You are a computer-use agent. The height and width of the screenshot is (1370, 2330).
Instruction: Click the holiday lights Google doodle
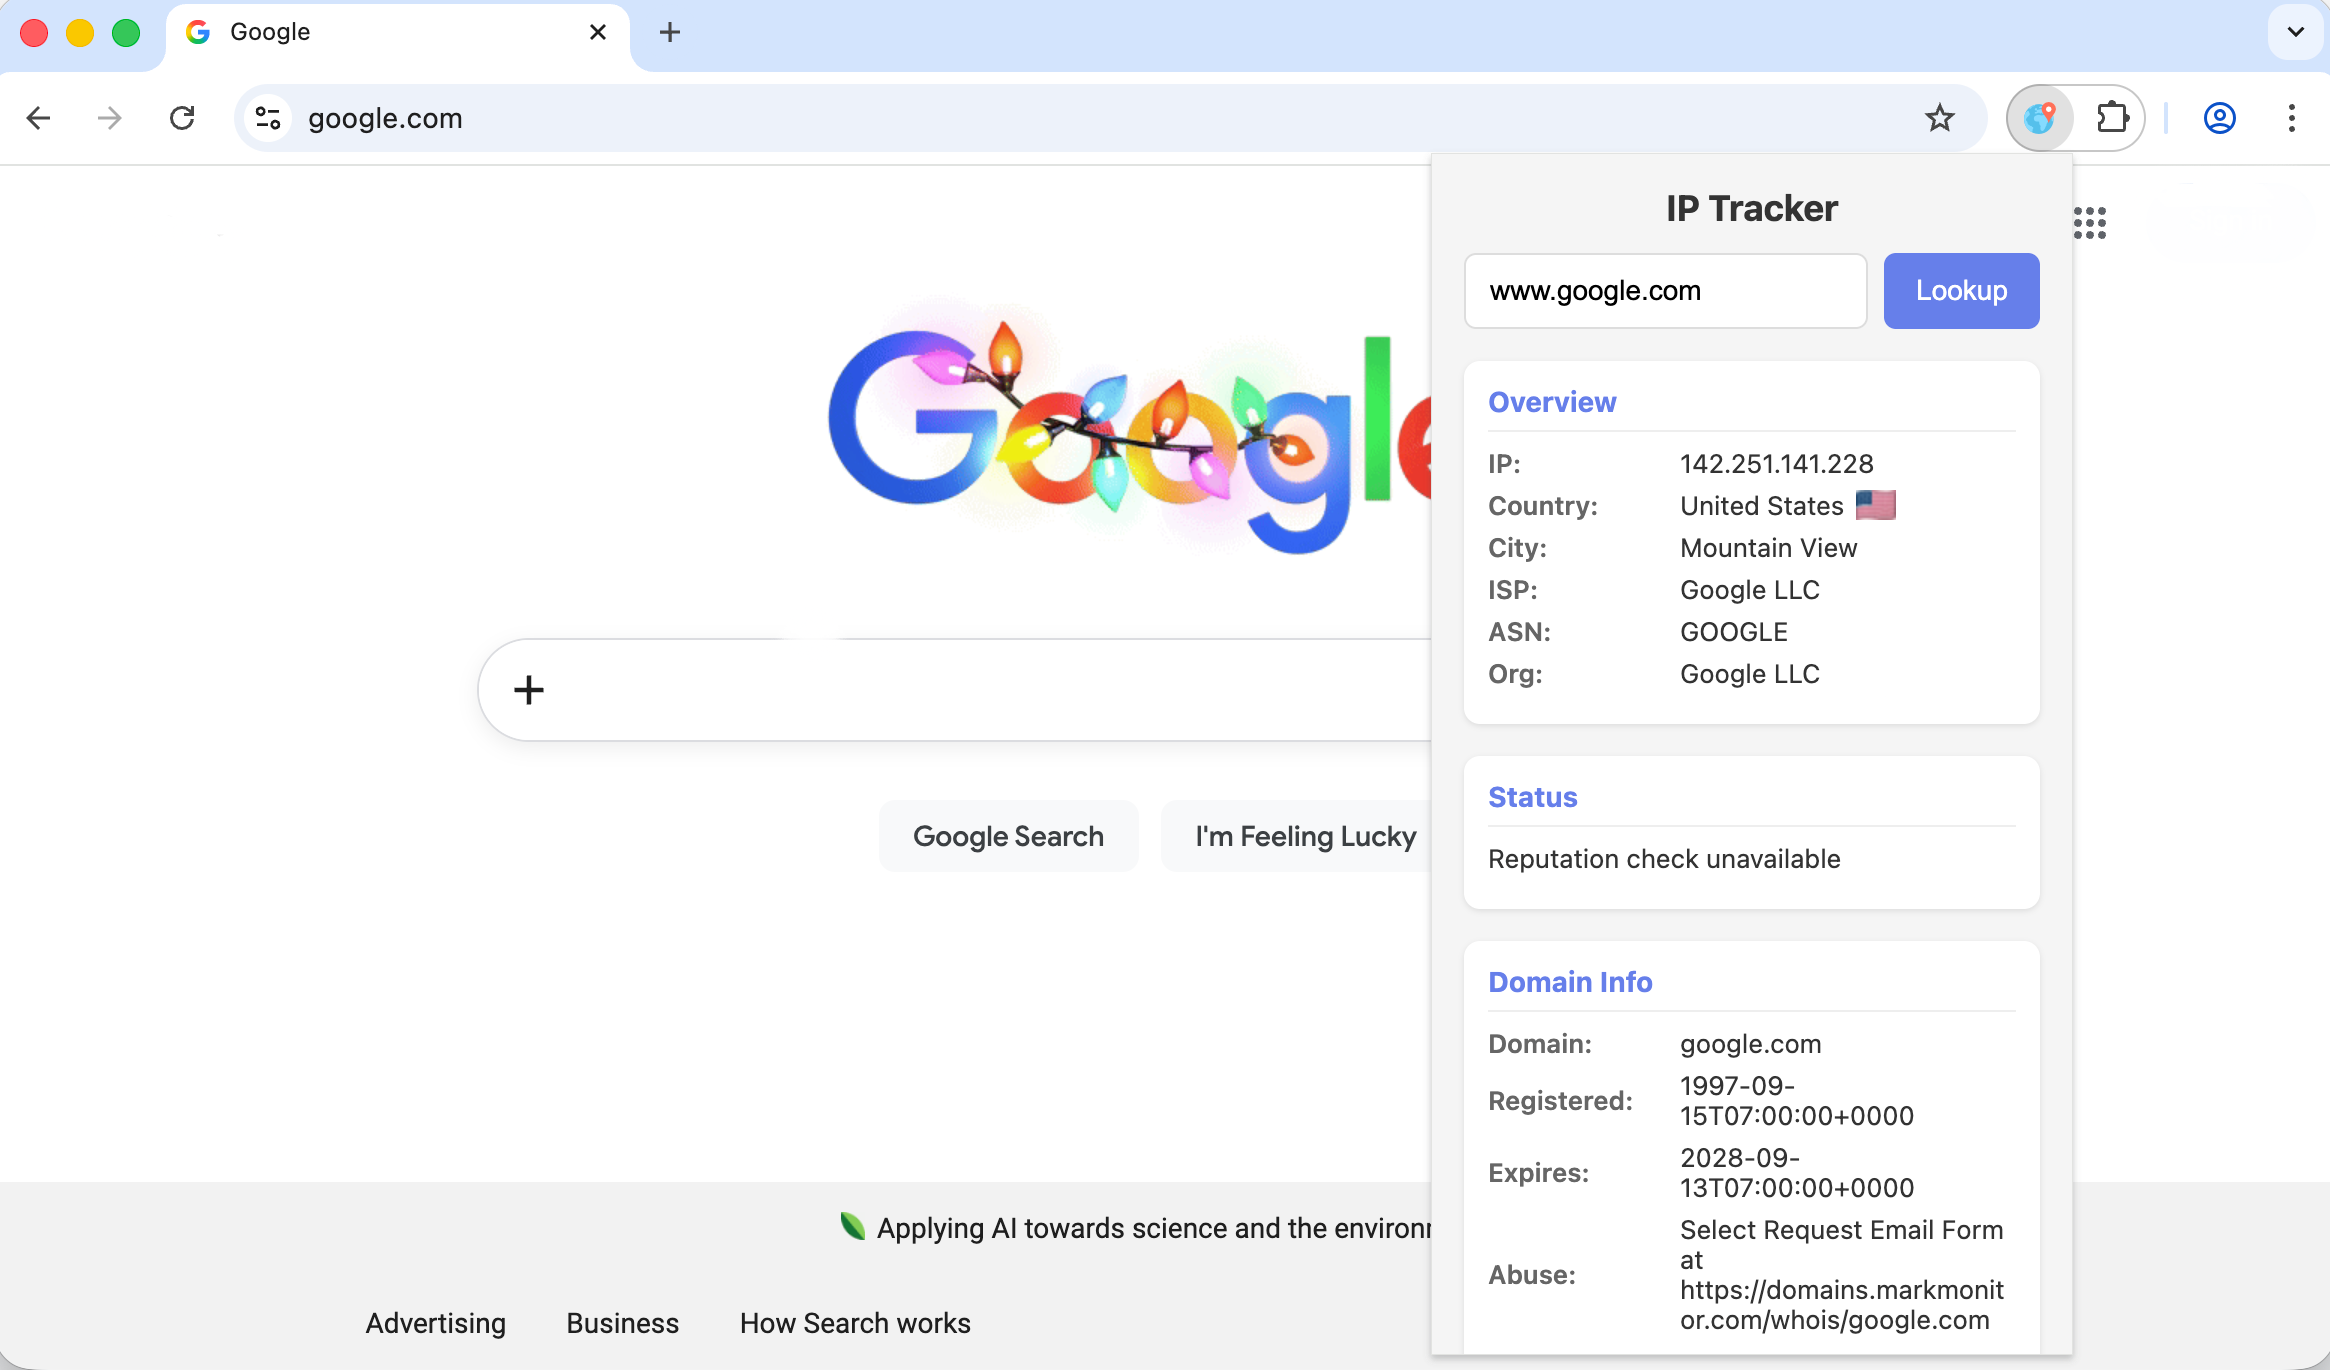pyautogui.click(x=1130, y=430)
